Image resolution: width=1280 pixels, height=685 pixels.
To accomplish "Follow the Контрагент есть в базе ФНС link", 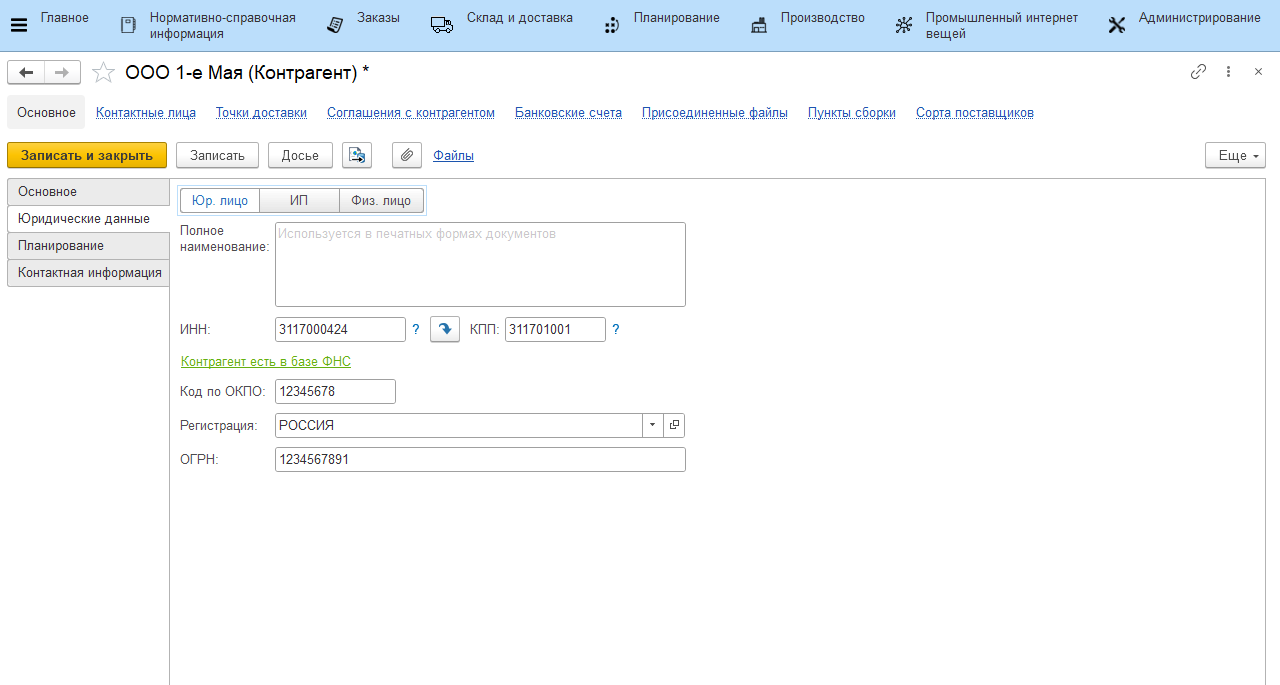I will pyautogui.click(x=266, y=361).
